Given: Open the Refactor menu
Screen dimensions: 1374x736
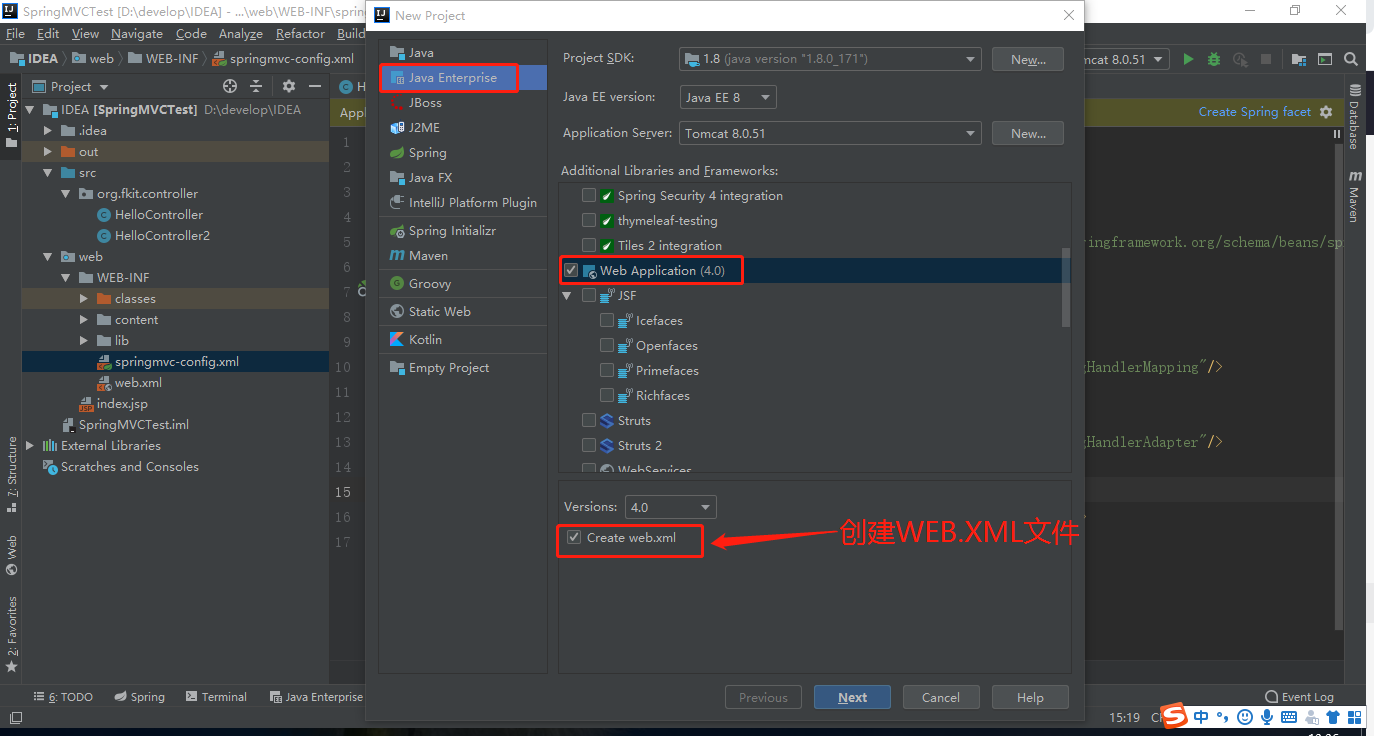Looking at the screenshot, I should click(300, 33).
